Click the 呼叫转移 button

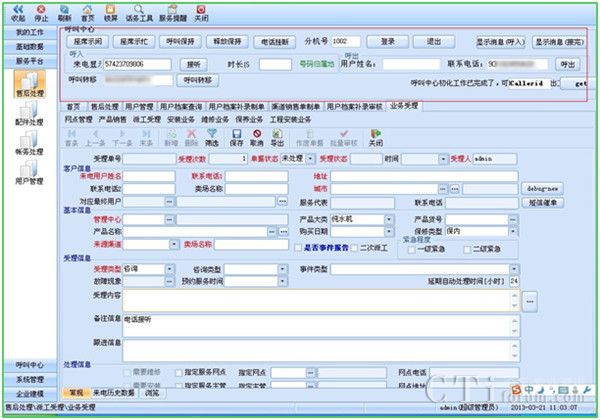click(x=197, y=79)
